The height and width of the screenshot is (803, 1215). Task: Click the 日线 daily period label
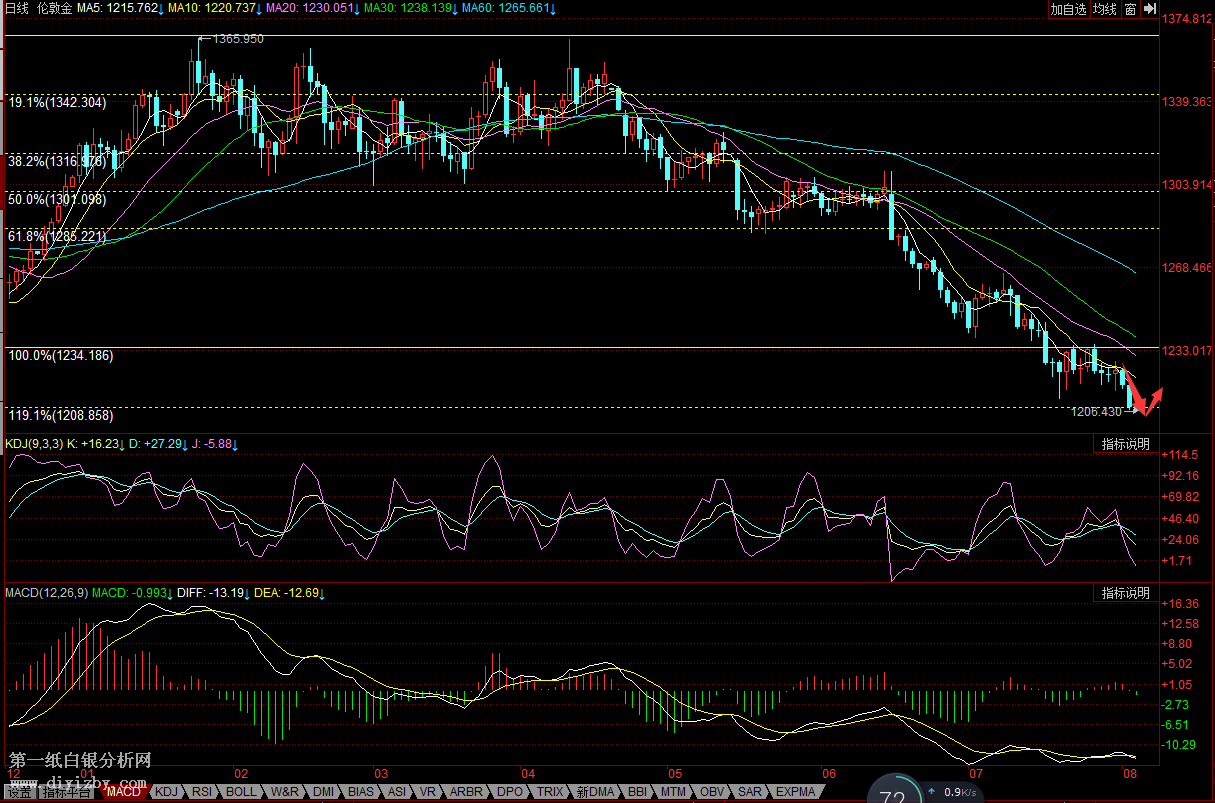[x=17, y=8]
